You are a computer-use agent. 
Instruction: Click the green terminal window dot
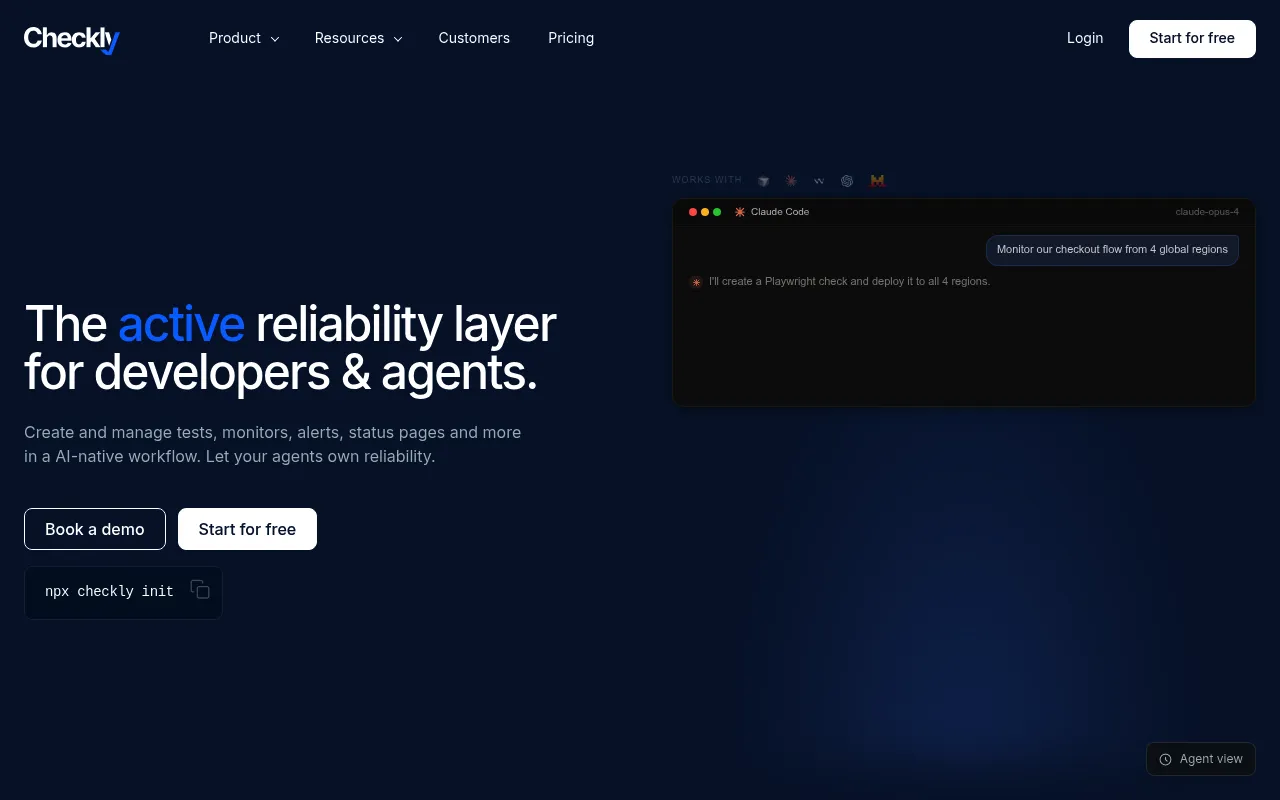pos(717,212)
